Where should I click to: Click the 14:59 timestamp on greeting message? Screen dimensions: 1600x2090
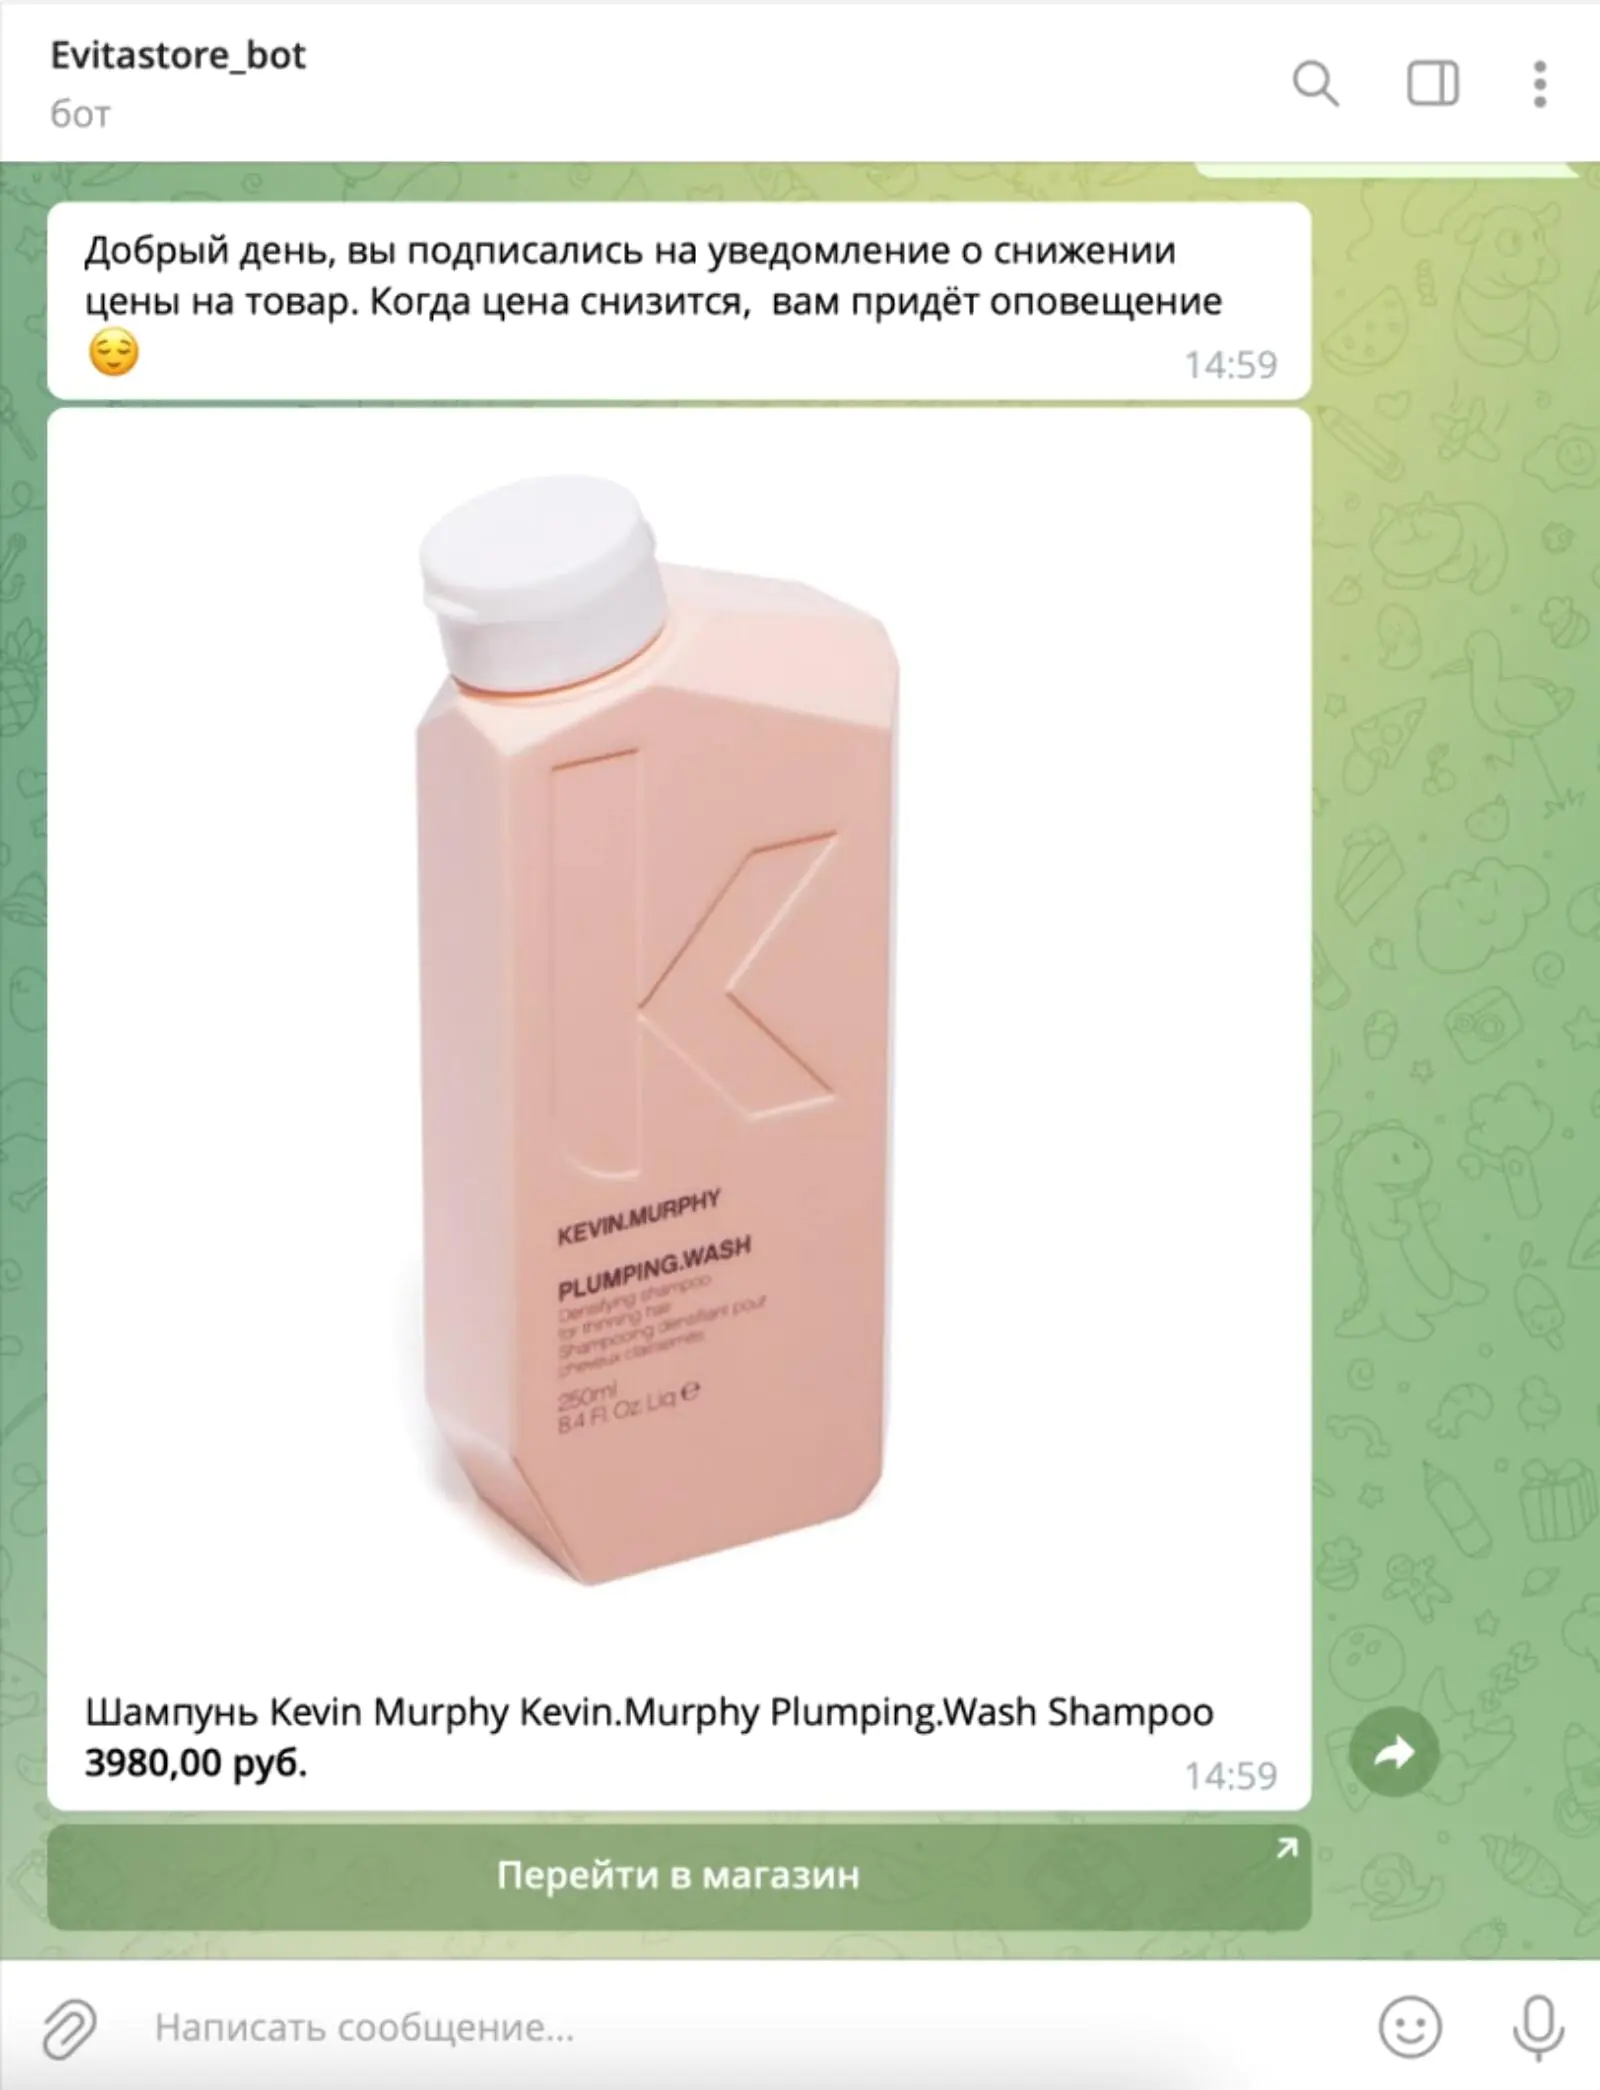pos(1231,365)
